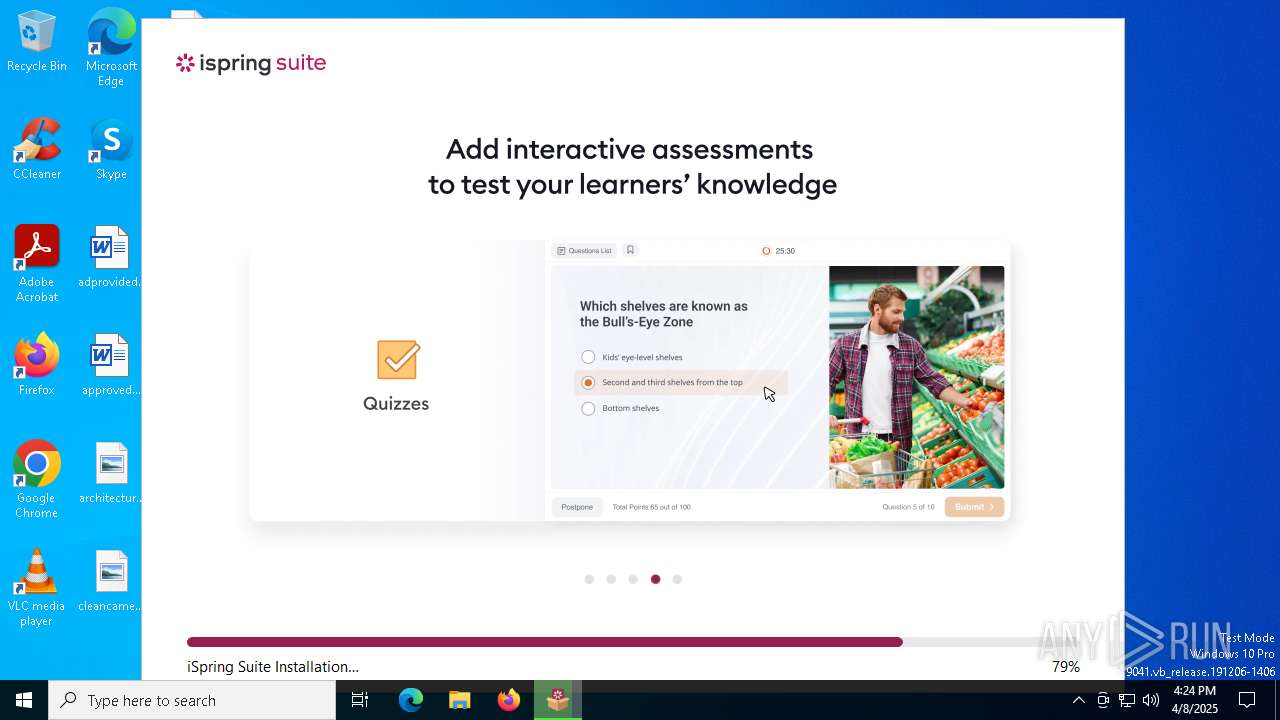Select the adprovided Word document icon

coord(110,257)
